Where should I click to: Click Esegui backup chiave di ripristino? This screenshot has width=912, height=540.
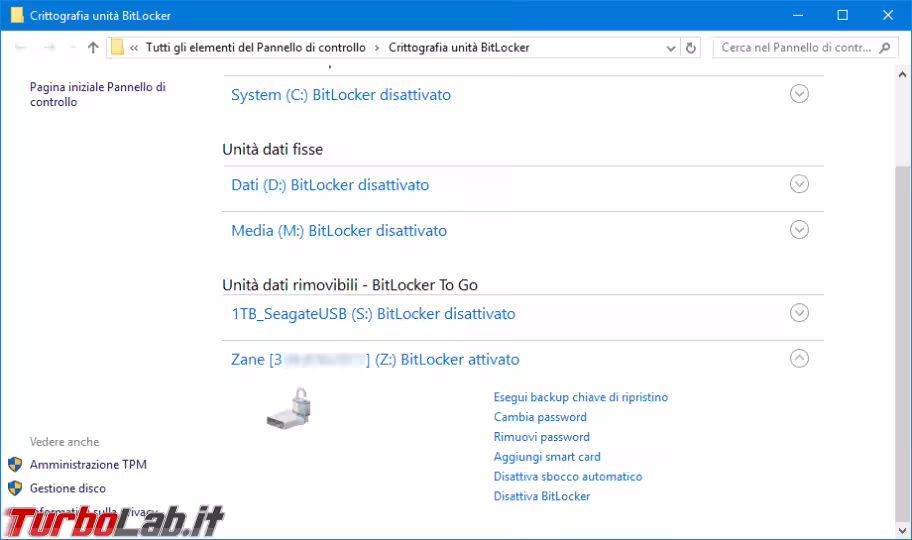pyautogui.click(x=580, y=397)
